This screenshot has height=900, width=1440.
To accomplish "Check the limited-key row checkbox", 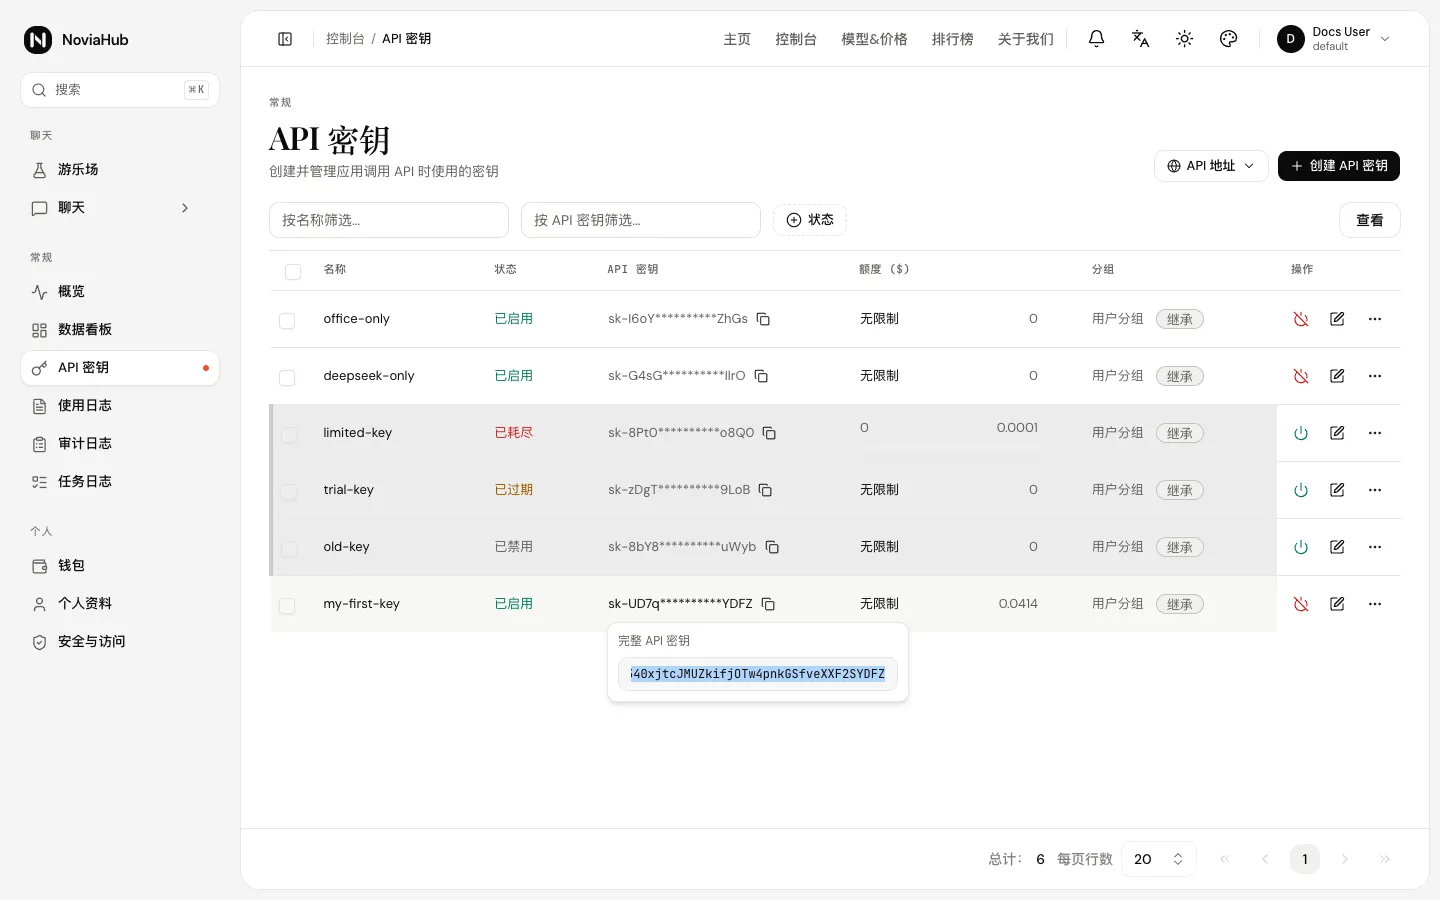I will click(289, 435).
